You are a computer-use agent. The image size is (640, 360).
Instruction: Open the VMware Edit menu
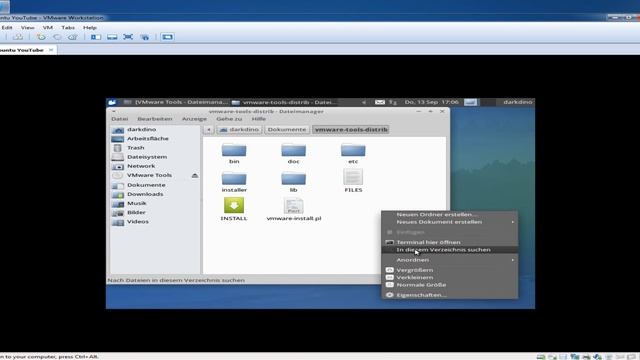click(7, 28)
